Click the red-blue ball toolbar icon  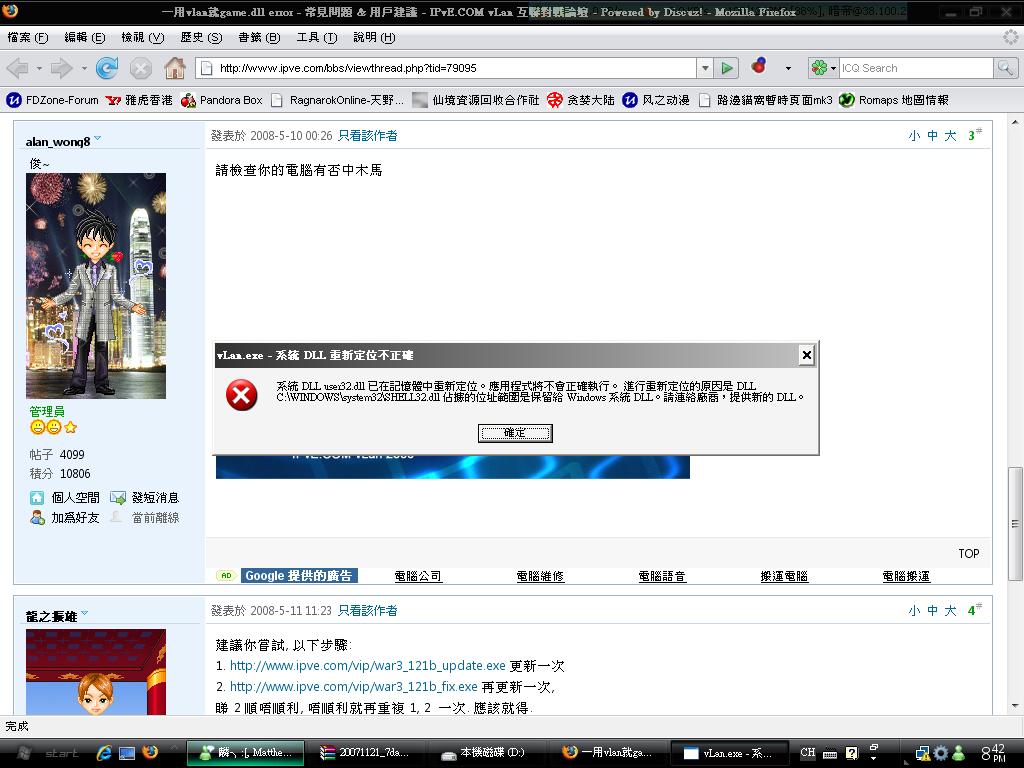(x=758, y=66)
